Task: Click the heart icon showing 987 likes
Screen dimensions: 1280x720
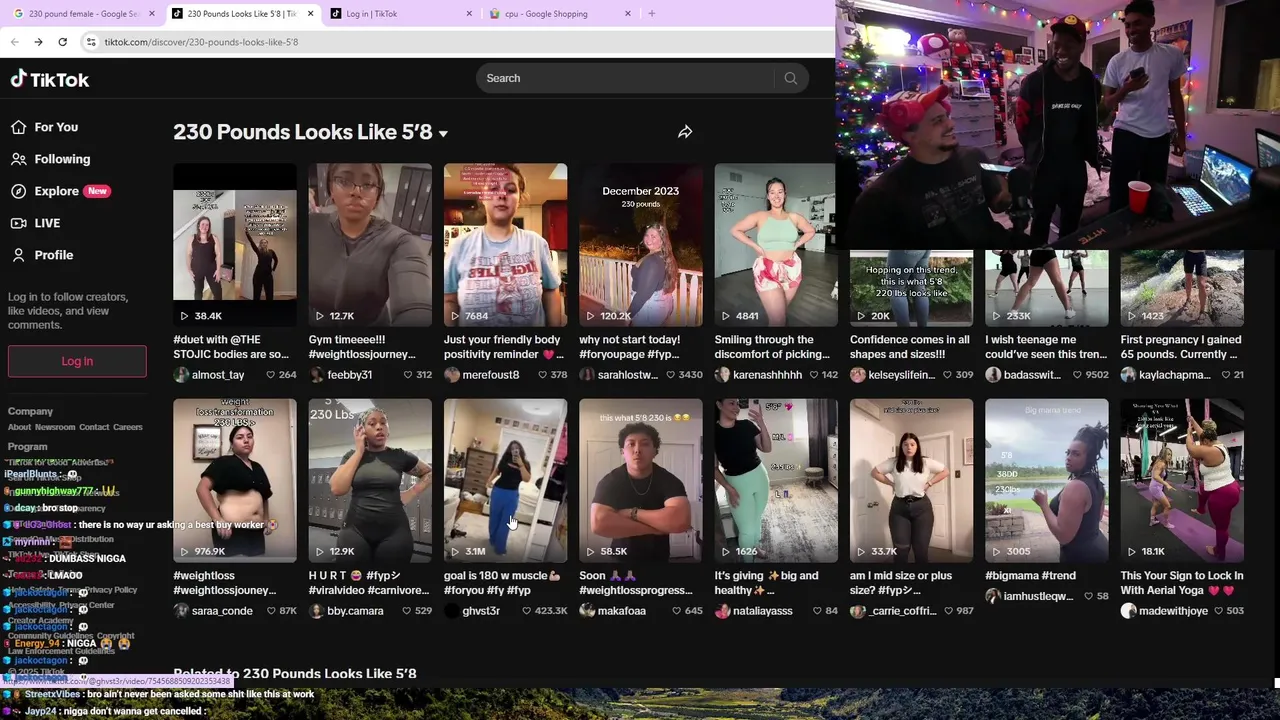Action: click(x=947, y=611)
